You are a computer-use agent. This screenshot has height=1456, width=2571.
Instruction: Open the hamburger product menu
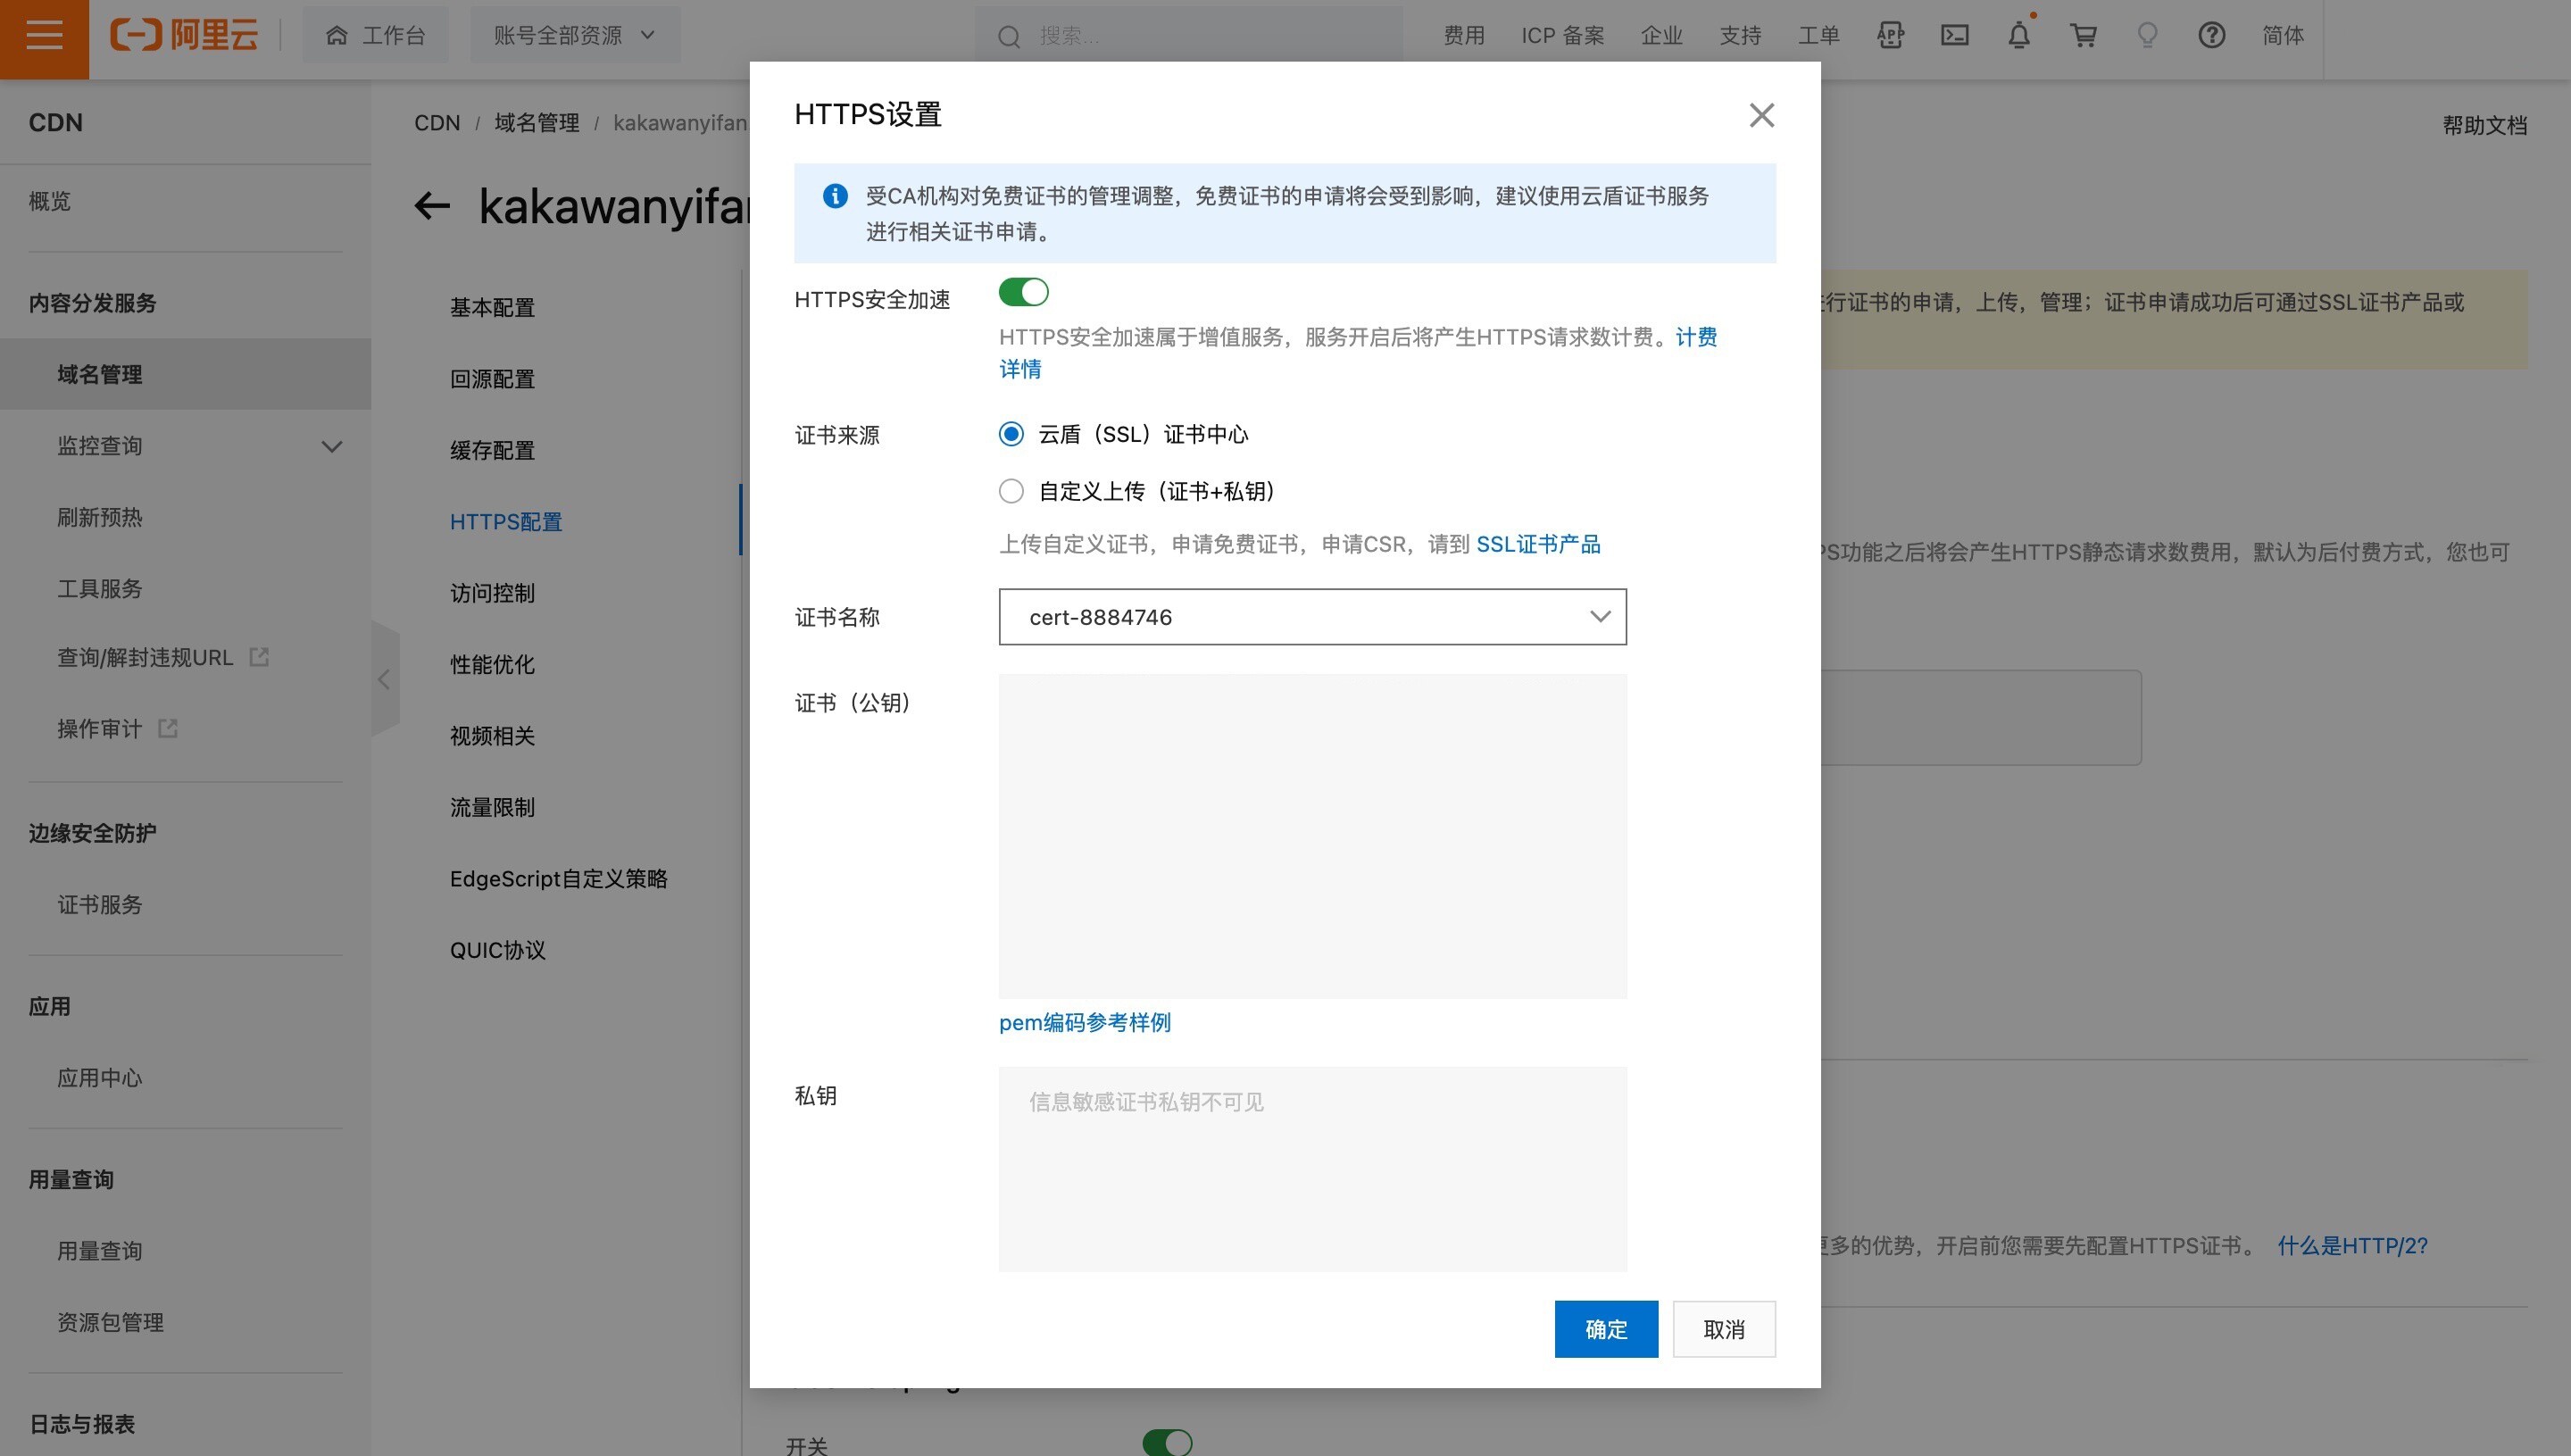point(44,37)
